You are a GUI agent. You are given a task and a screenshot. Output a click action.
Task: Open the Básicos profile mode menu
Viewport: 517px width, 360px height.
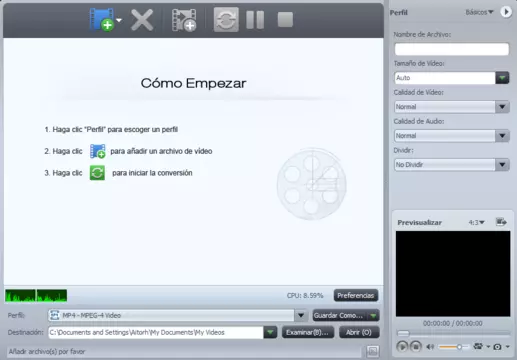479,12
